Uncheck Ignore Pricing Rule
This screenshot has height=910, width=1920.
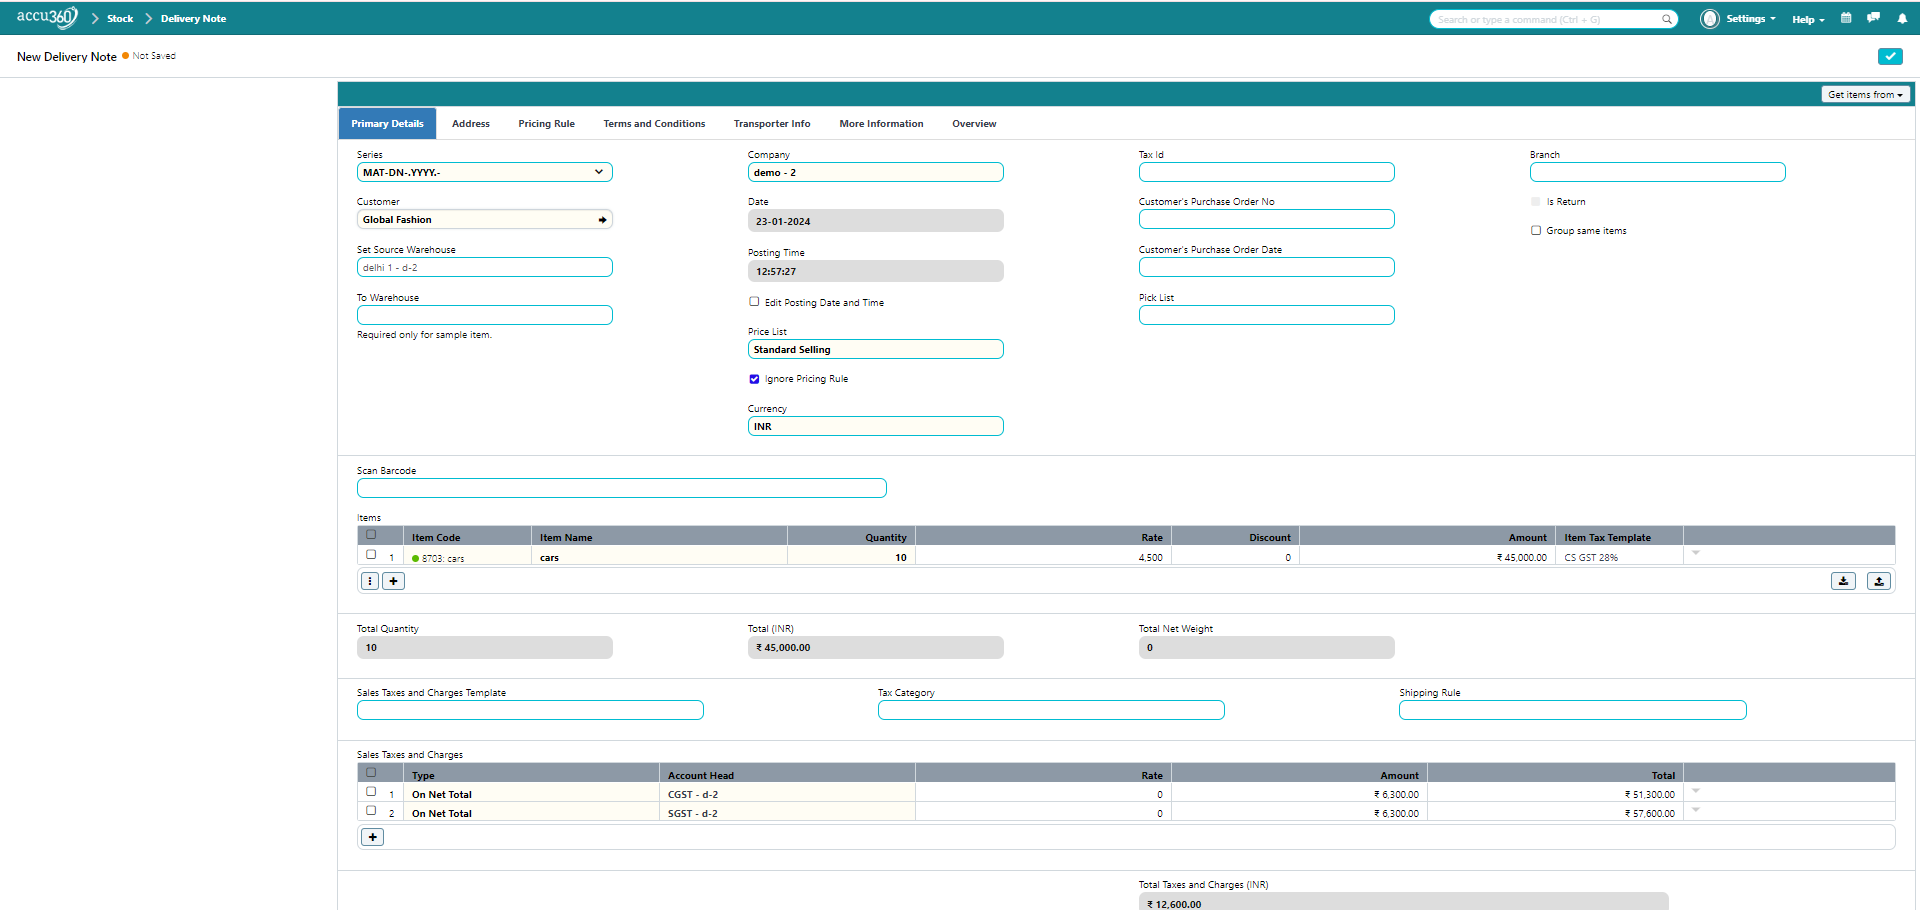point(754,379)
